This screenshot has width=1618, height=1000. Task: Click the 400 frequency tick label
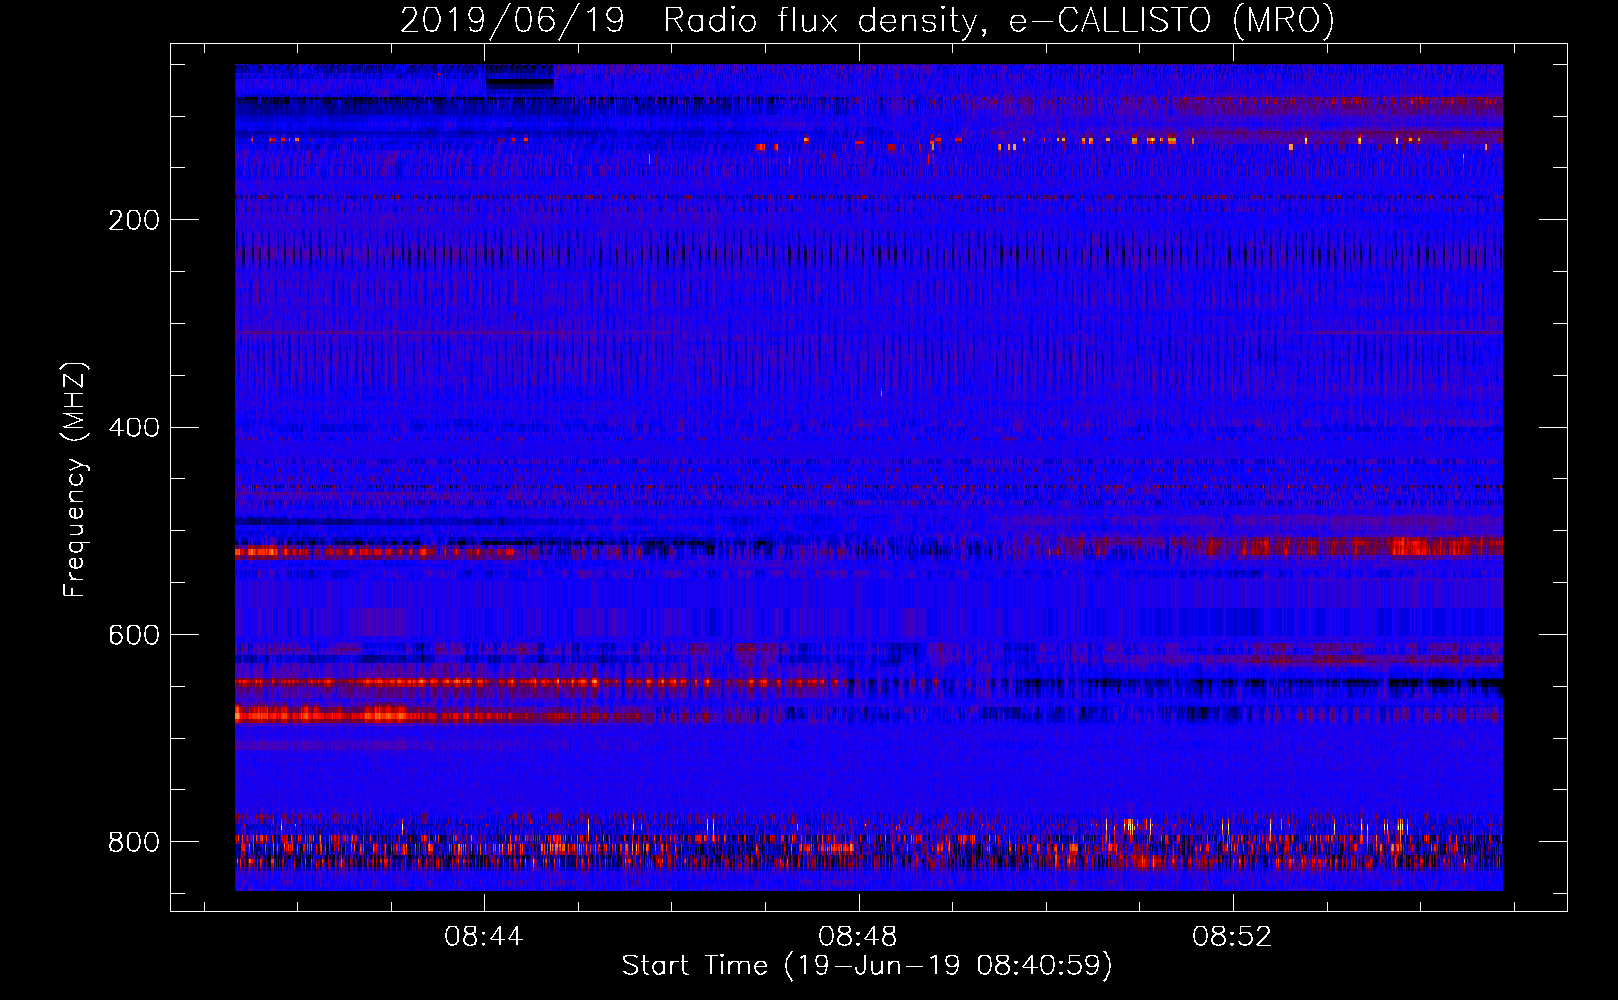[x=134, y=428]
